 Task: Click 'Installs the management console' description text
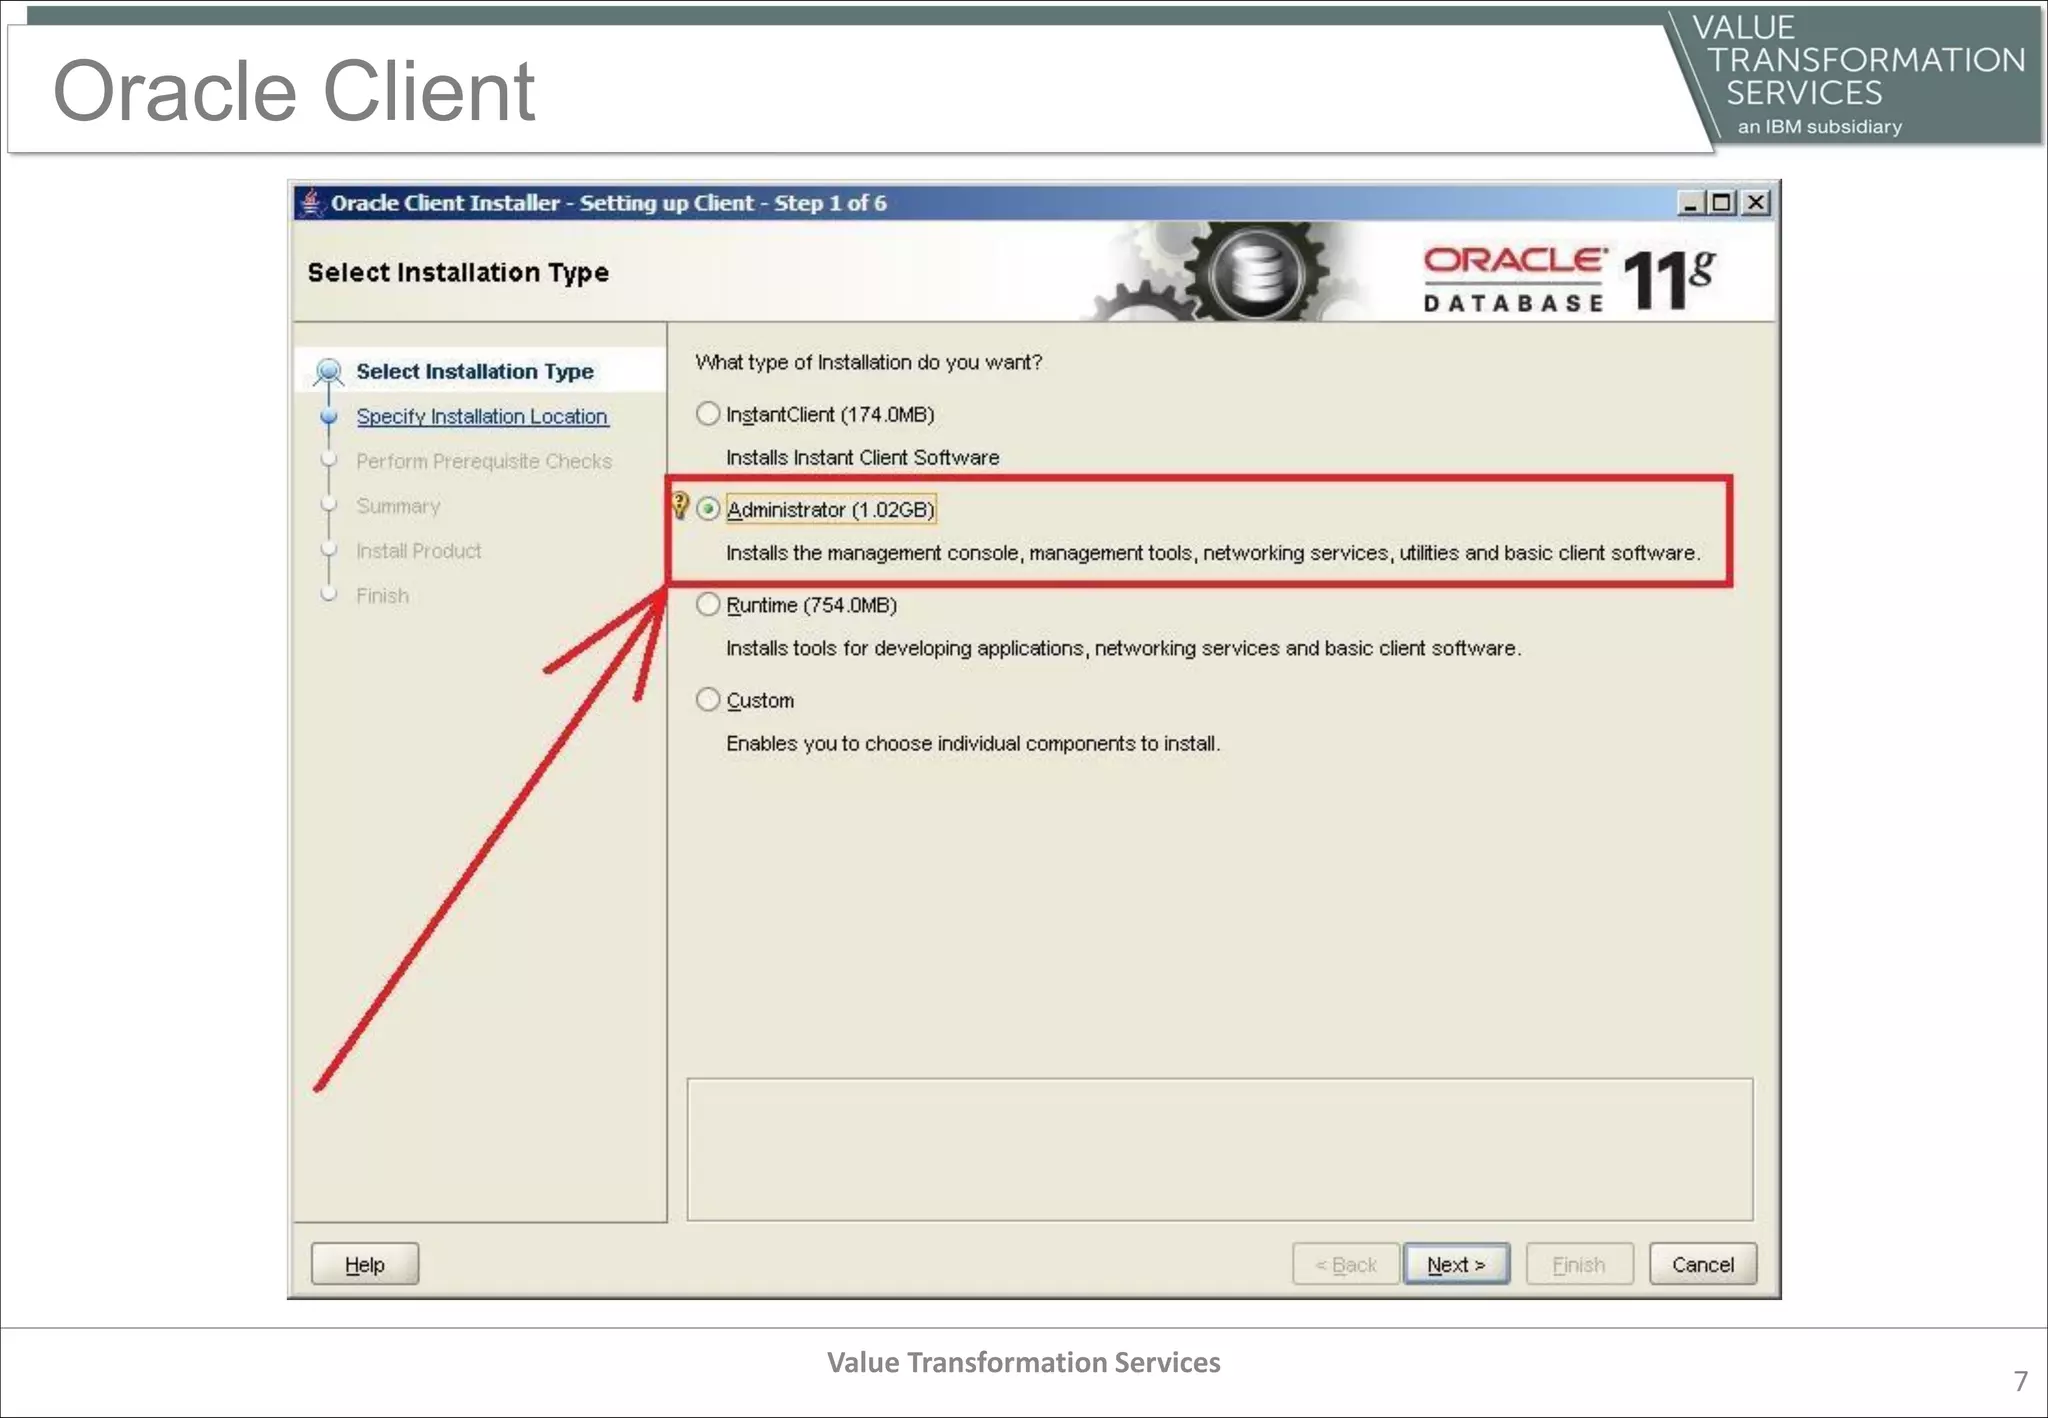[x=1213, y=553]
